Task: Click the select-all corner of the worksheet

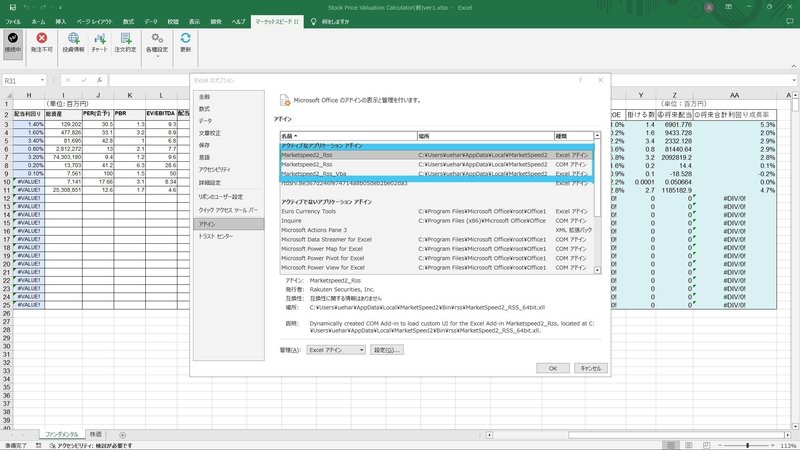Action: point(7,95)
